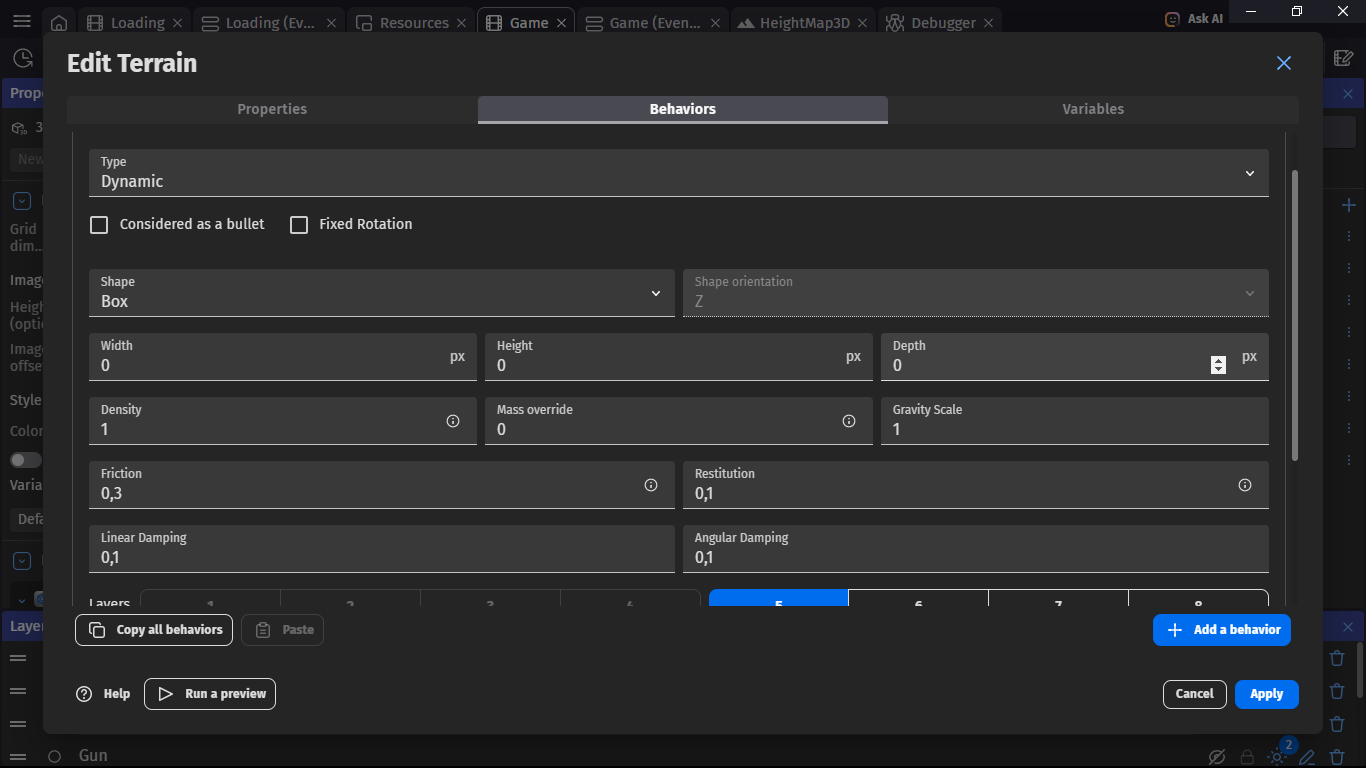Go to the home start page tab
1366x768 pixels.
59,23
